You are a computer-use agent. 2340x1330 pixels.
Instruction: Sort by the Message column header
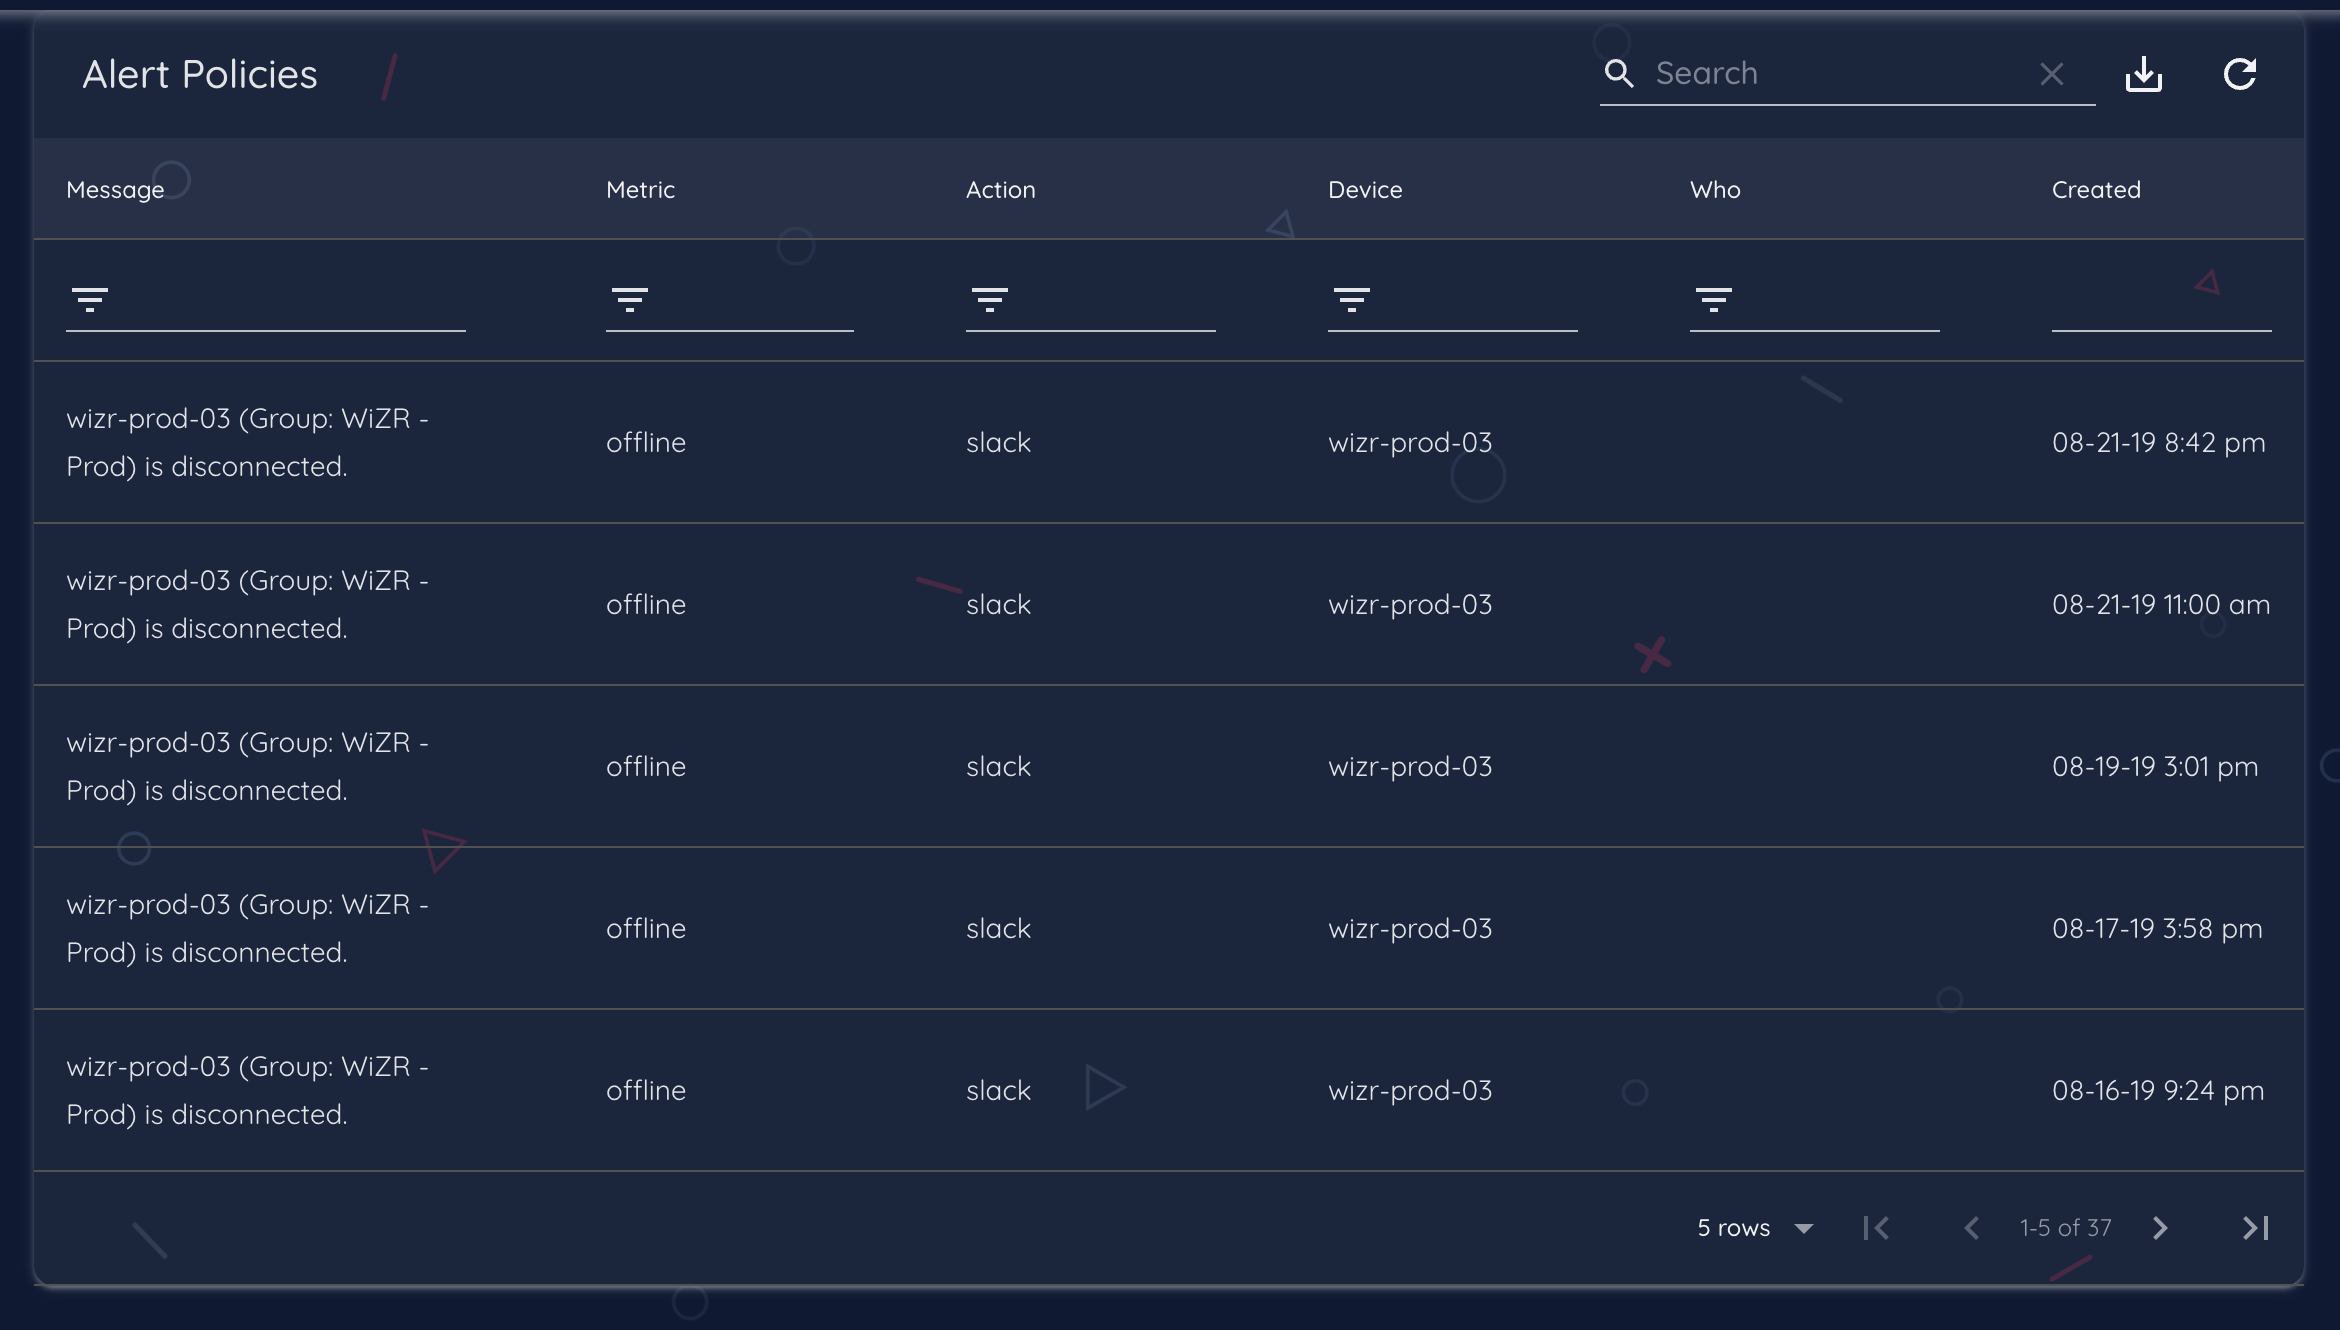pos(115,190)
